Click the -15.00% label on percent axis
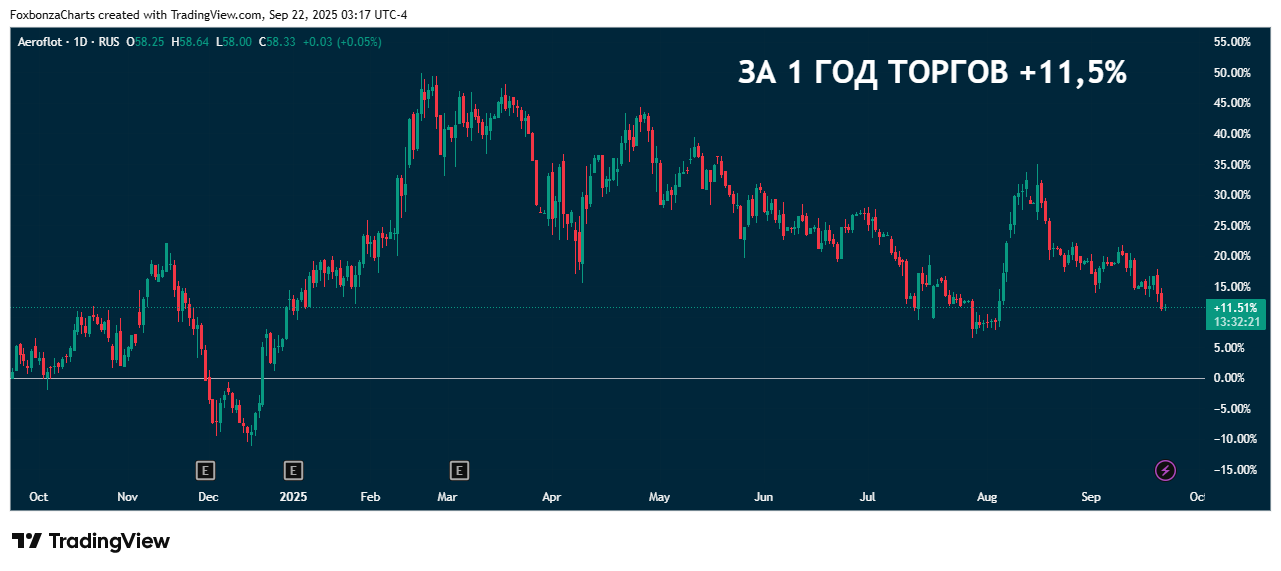This screenshot has height=571, width=1281. (1229, 470)
